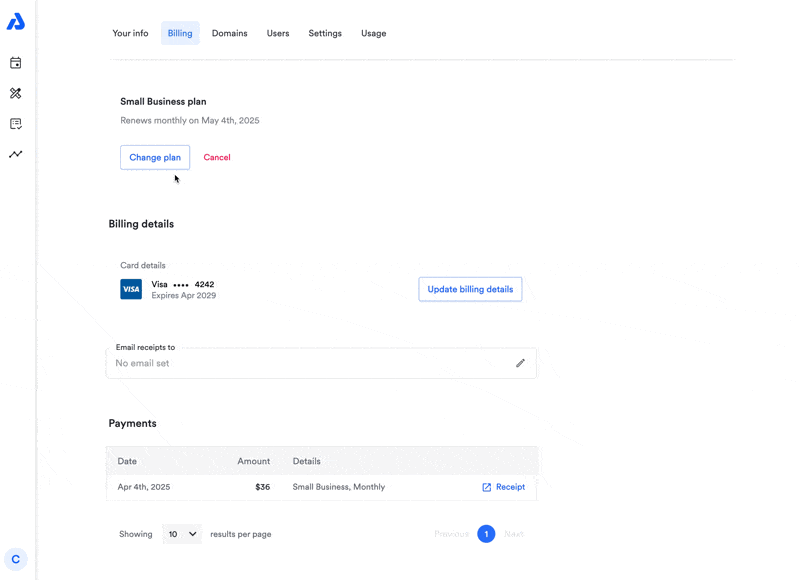Click the external-link icon beside Receipt
800x580 pixels.
click(487, 487)
